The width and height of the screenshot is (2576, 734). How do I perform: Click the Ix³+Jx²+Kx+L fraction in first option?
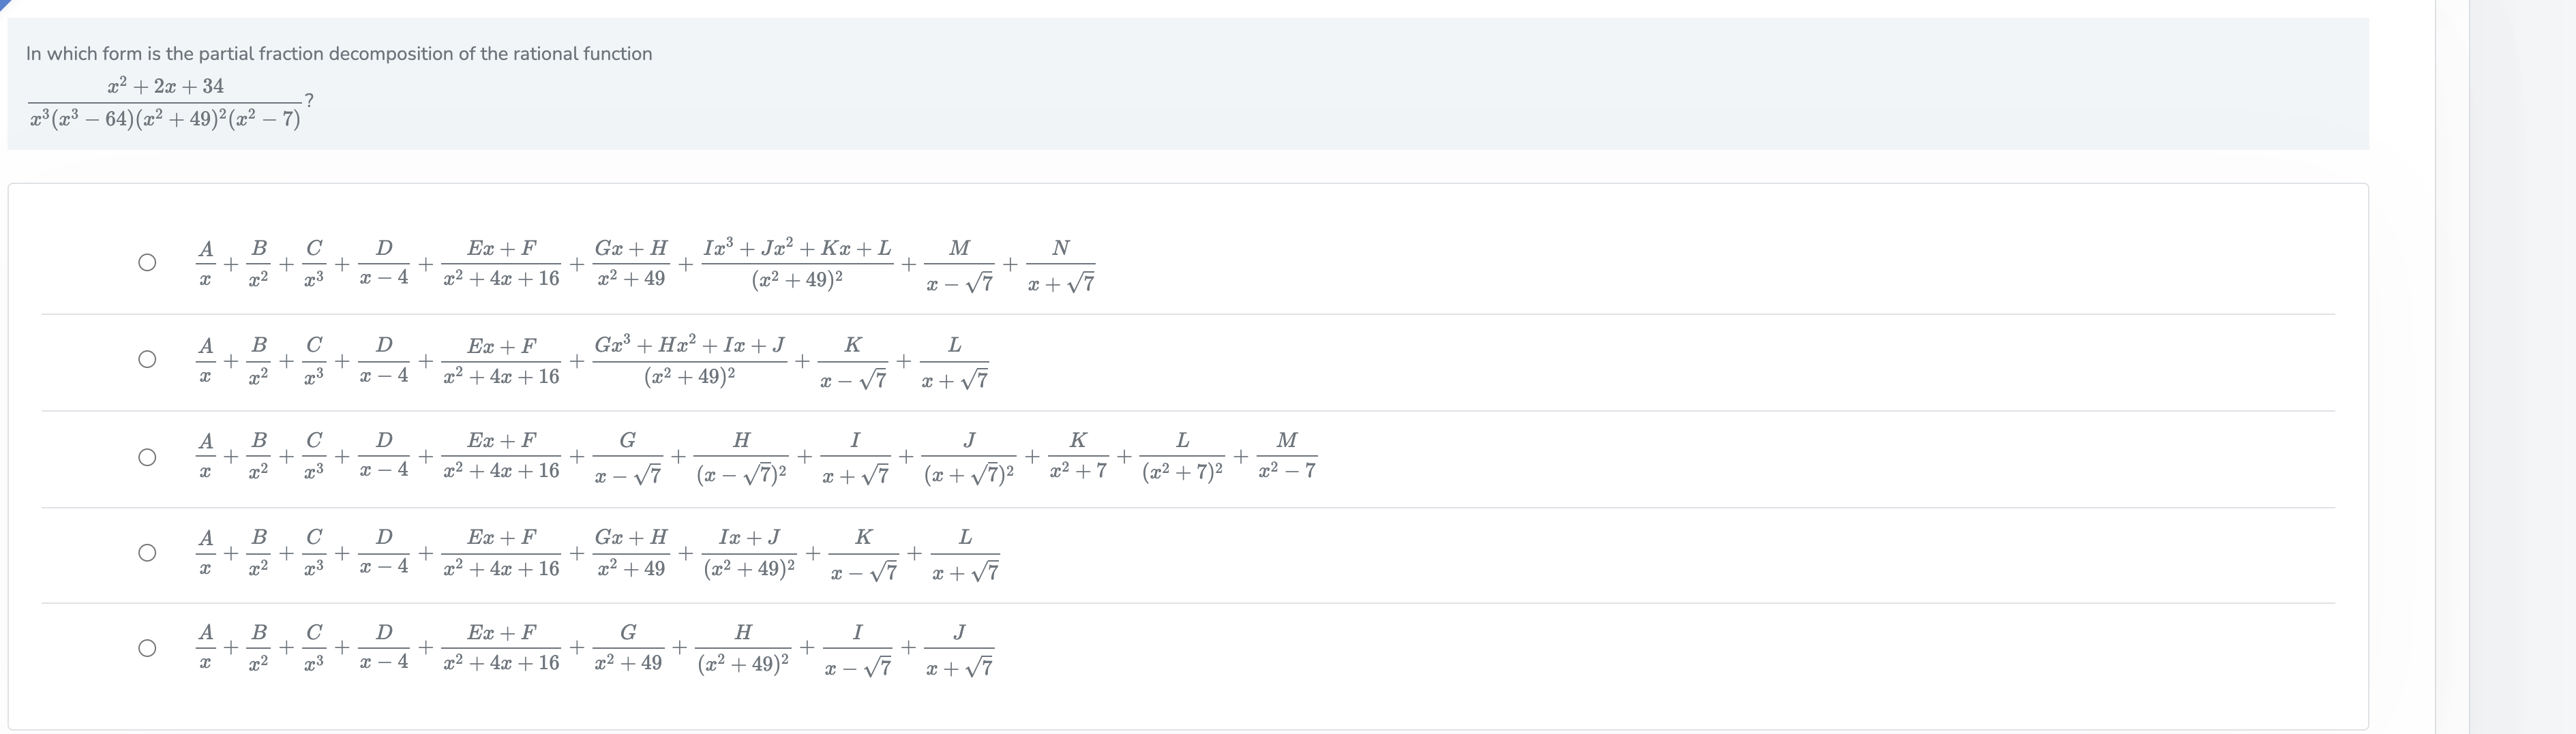(797, 263)
